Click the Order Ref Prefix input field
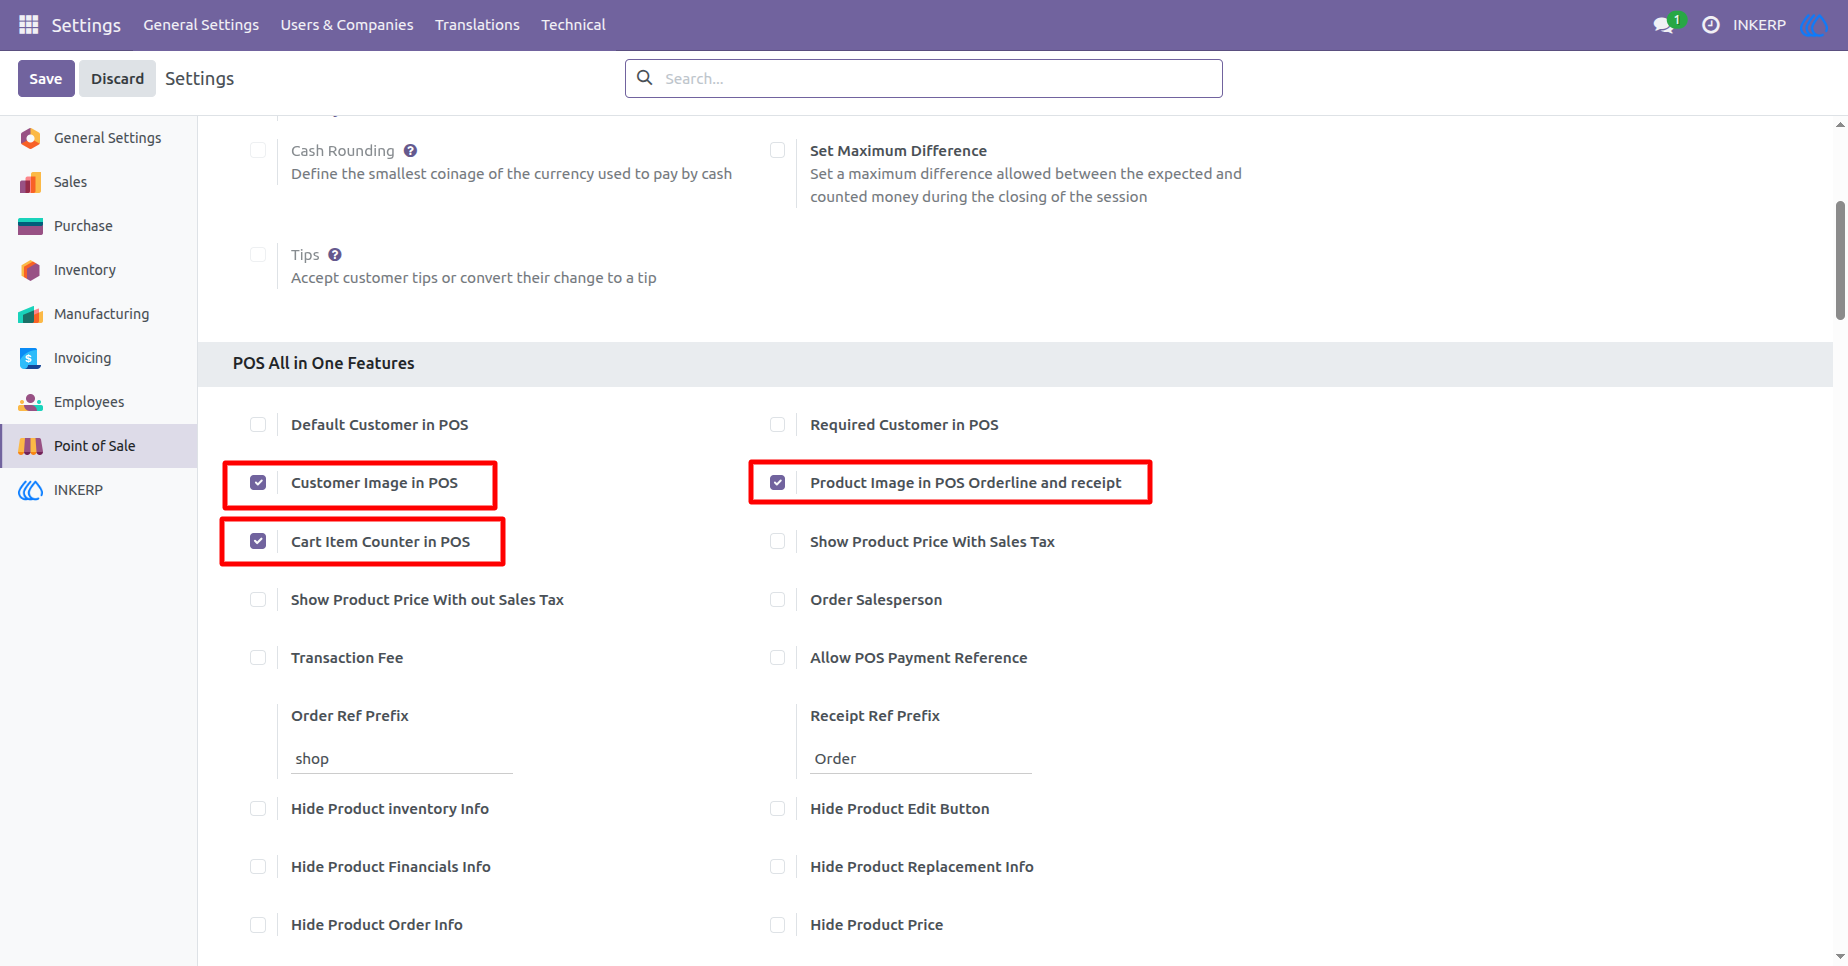 (x=401, y=759)
